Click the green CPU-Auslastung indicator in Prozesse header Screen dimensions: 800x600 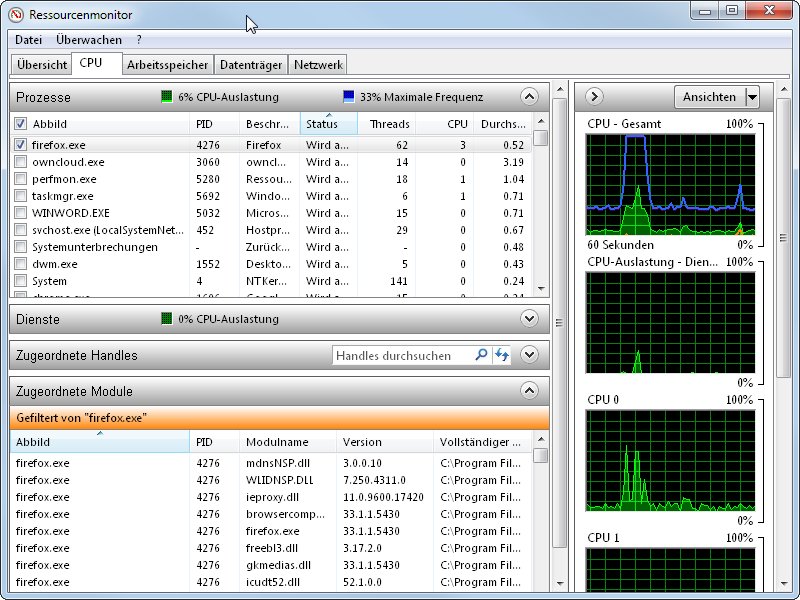click(x=166, y=97)
